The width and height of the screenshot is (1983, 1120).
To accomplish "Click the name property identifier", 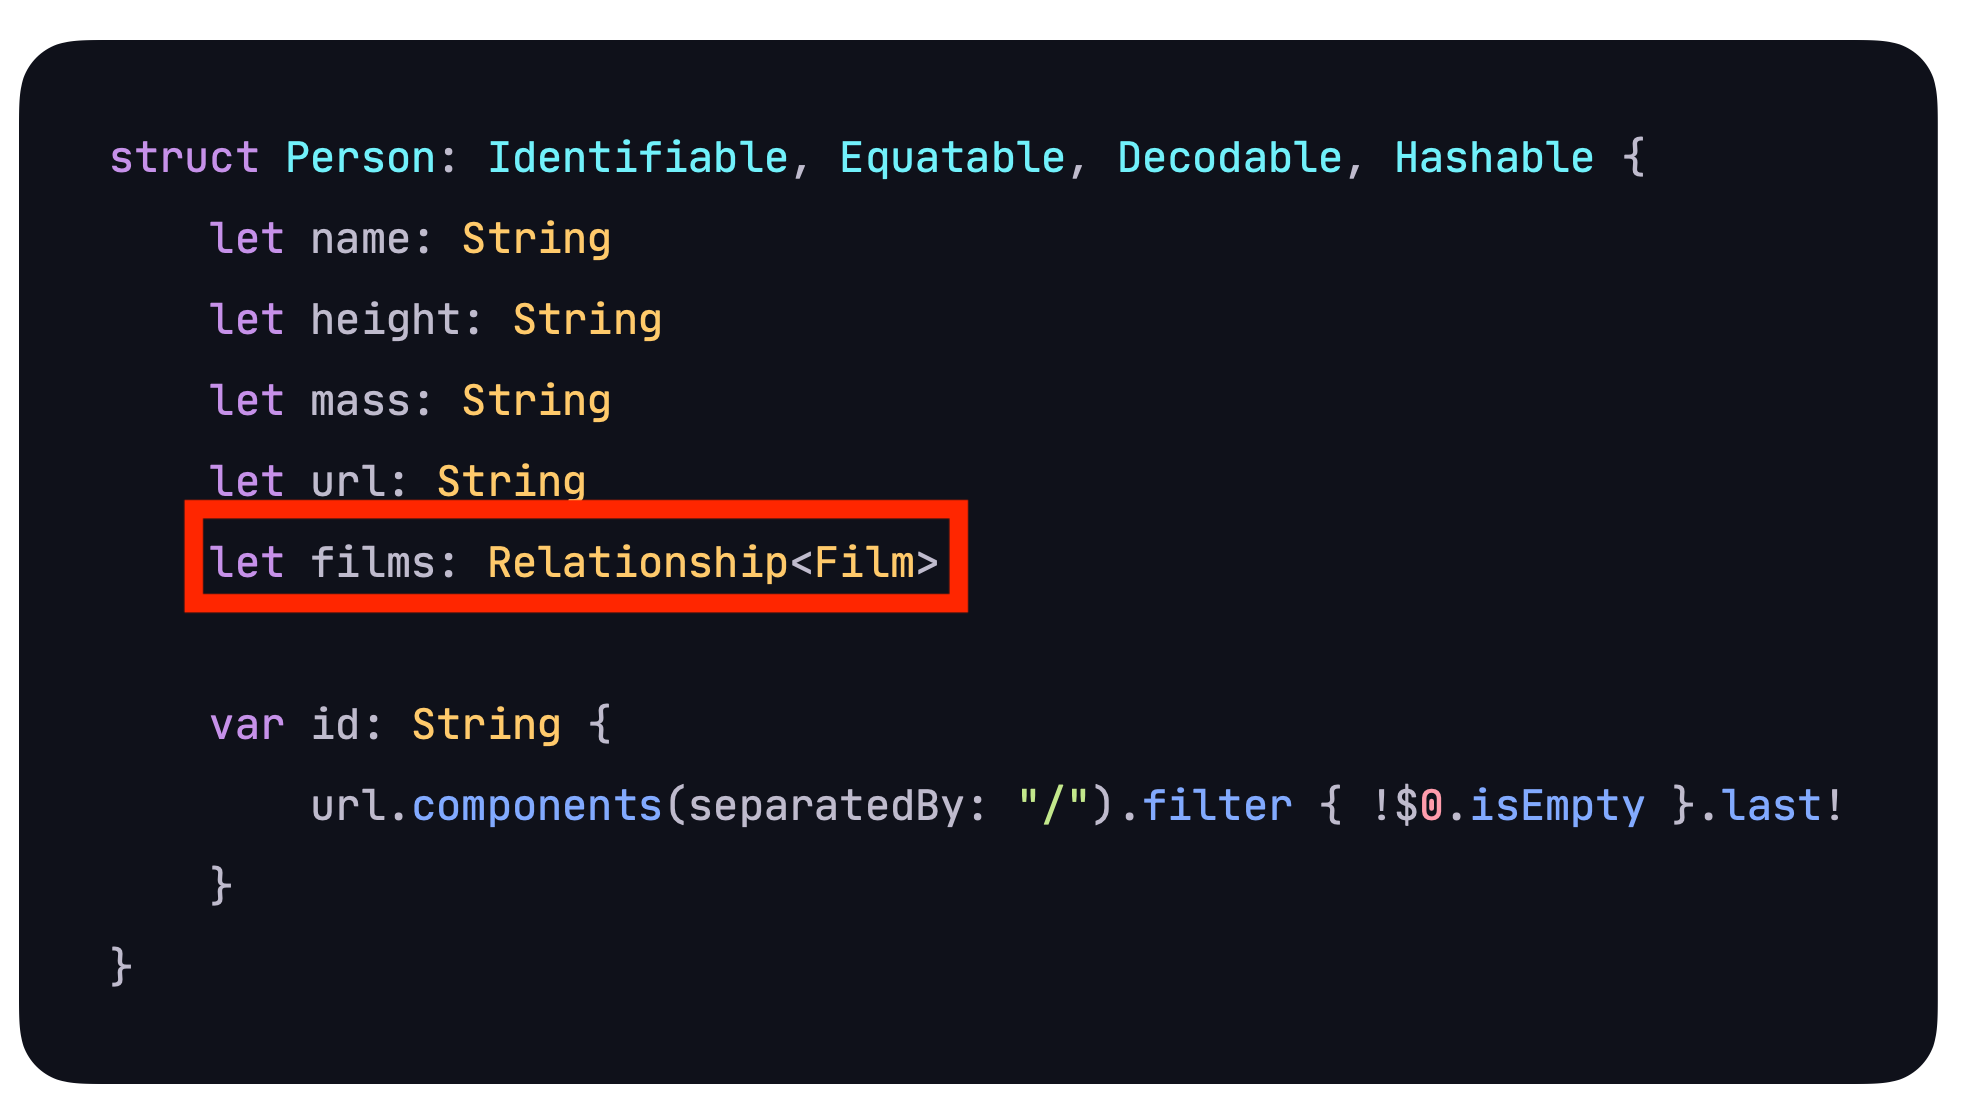I will point(360,239).
